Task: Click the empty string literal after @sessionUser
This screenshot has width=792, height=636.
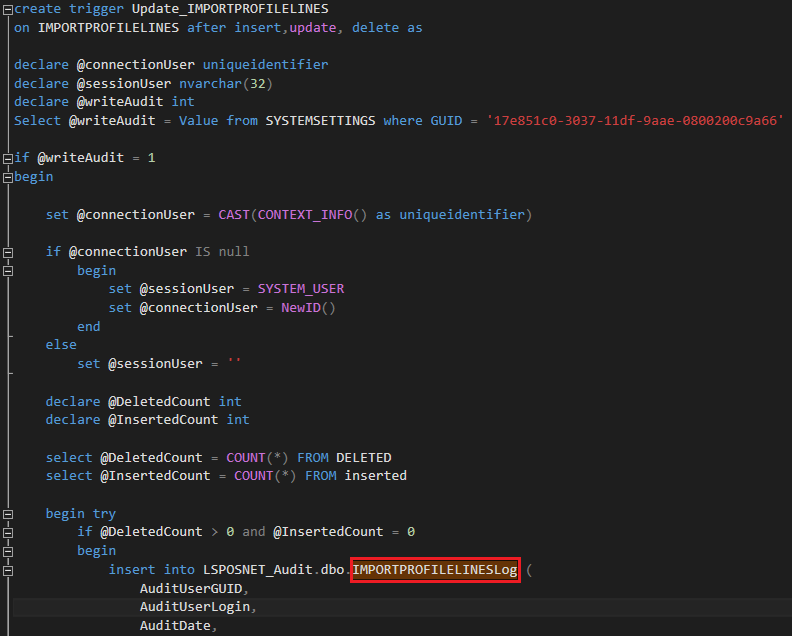Action: click(234, 362)
